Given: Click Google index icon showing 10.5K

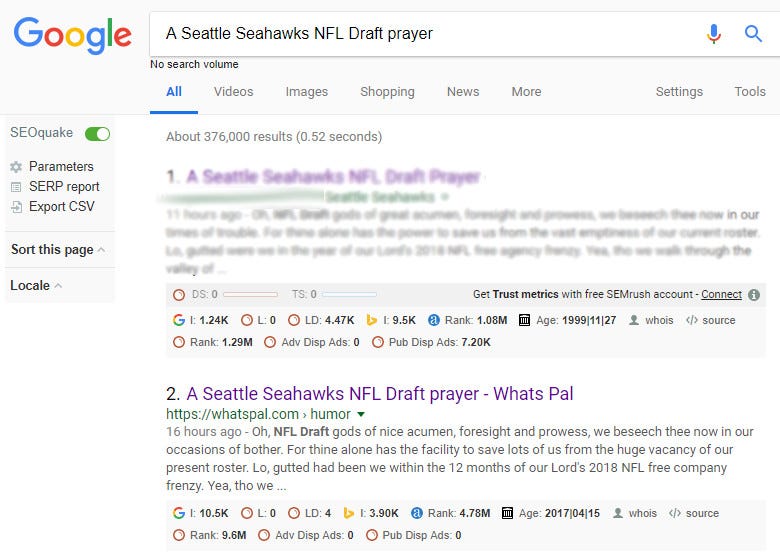Looking at the screenshot, I should point(179,513).
